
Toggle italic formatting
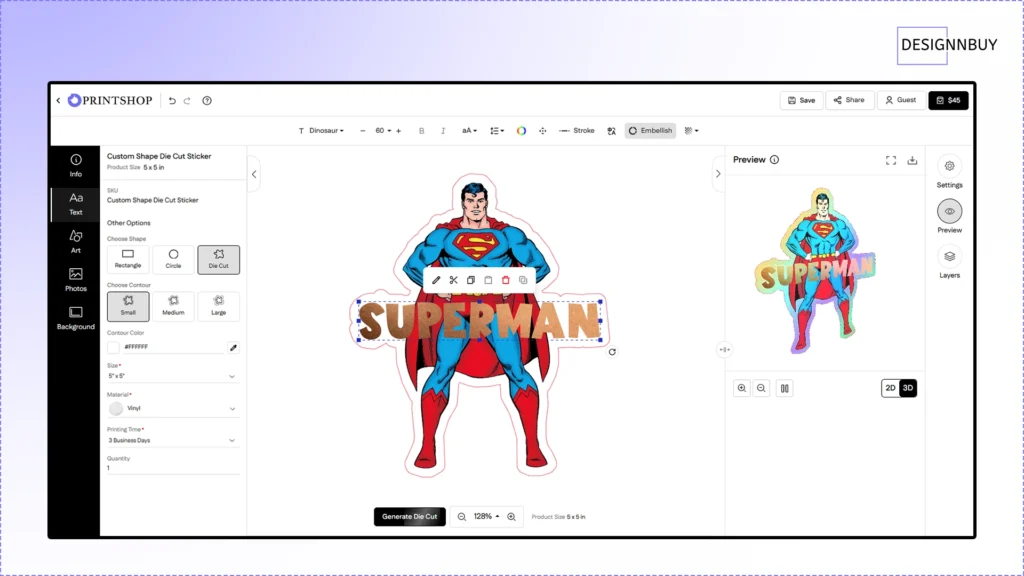443,131
